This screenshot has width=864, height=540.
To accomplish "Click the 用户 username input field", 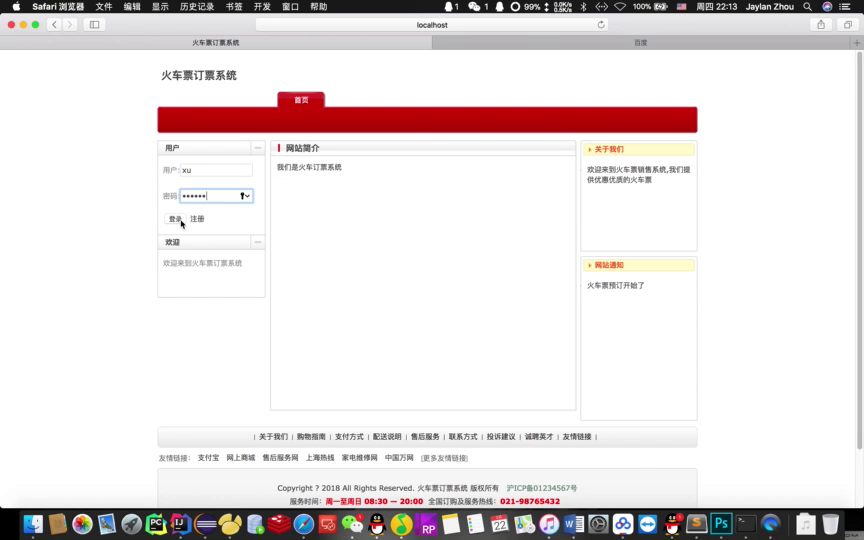I will (x=216, y=170).
